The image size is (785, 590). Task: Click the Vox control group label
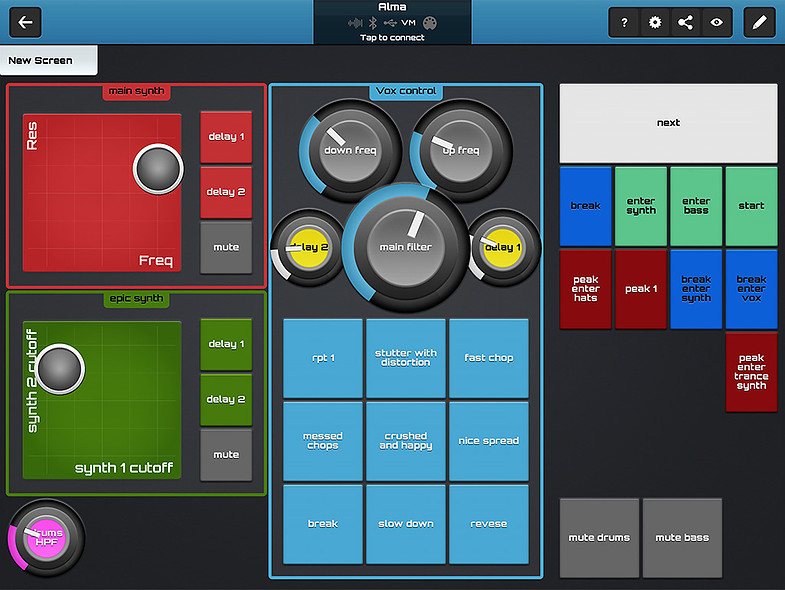[406, 91]
